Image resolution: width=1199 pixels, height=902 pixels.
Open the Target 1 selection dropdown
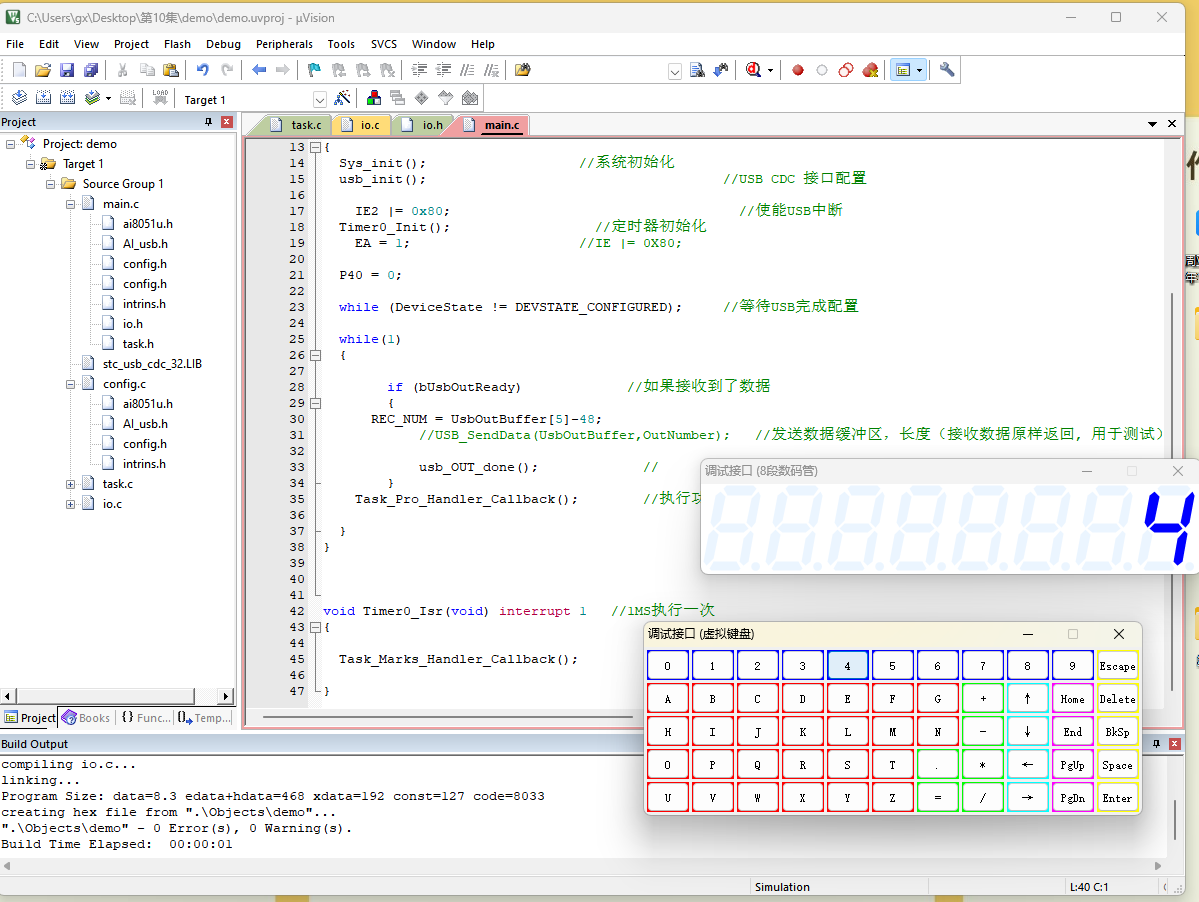320,100
